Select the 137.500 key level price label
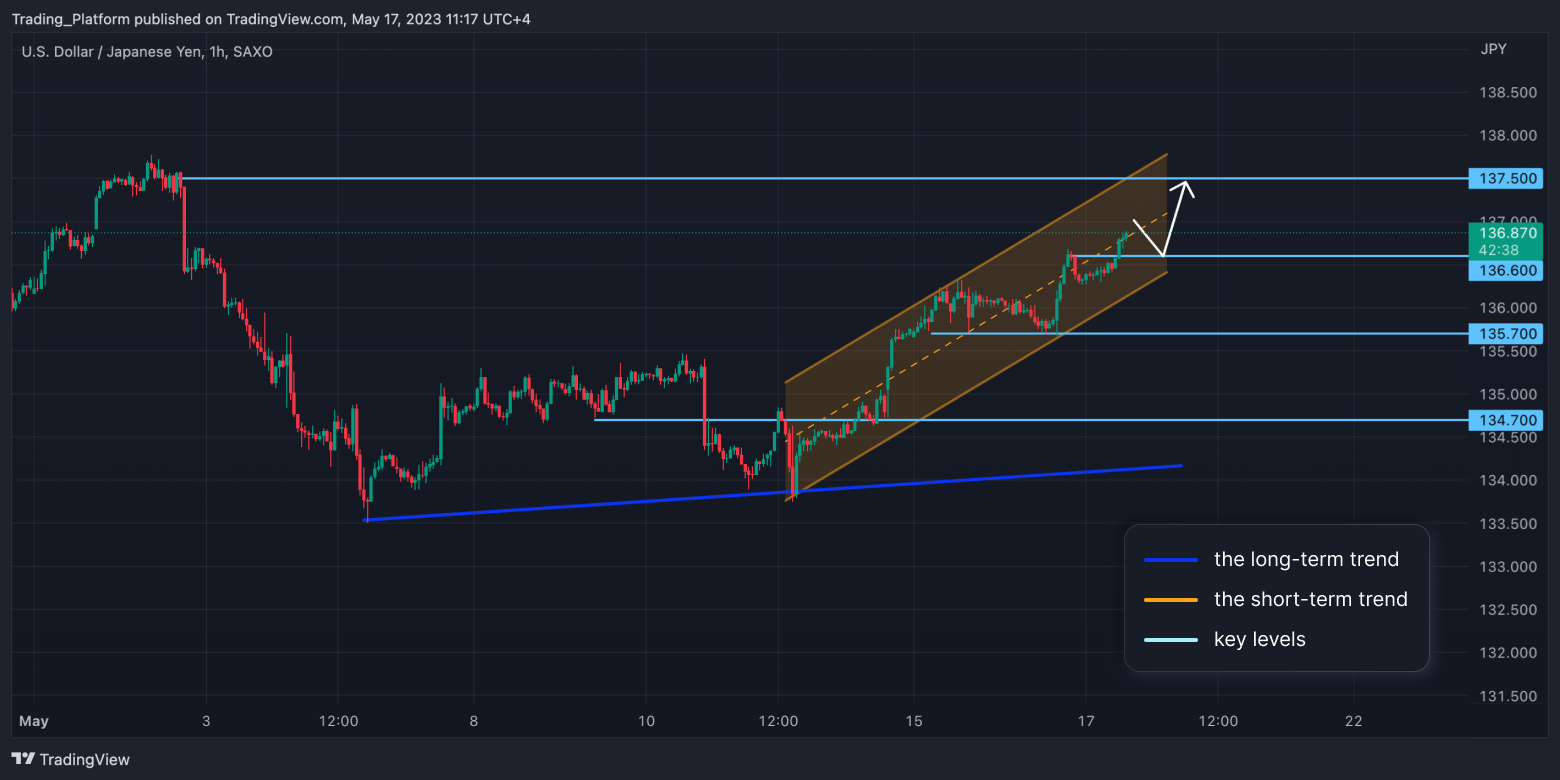 point(1506,179)
